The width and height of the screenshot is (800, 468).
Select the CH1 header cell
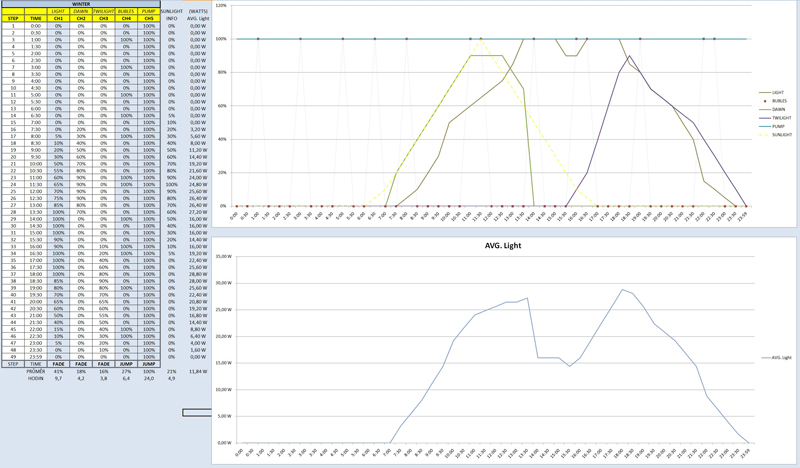point(58,18)
